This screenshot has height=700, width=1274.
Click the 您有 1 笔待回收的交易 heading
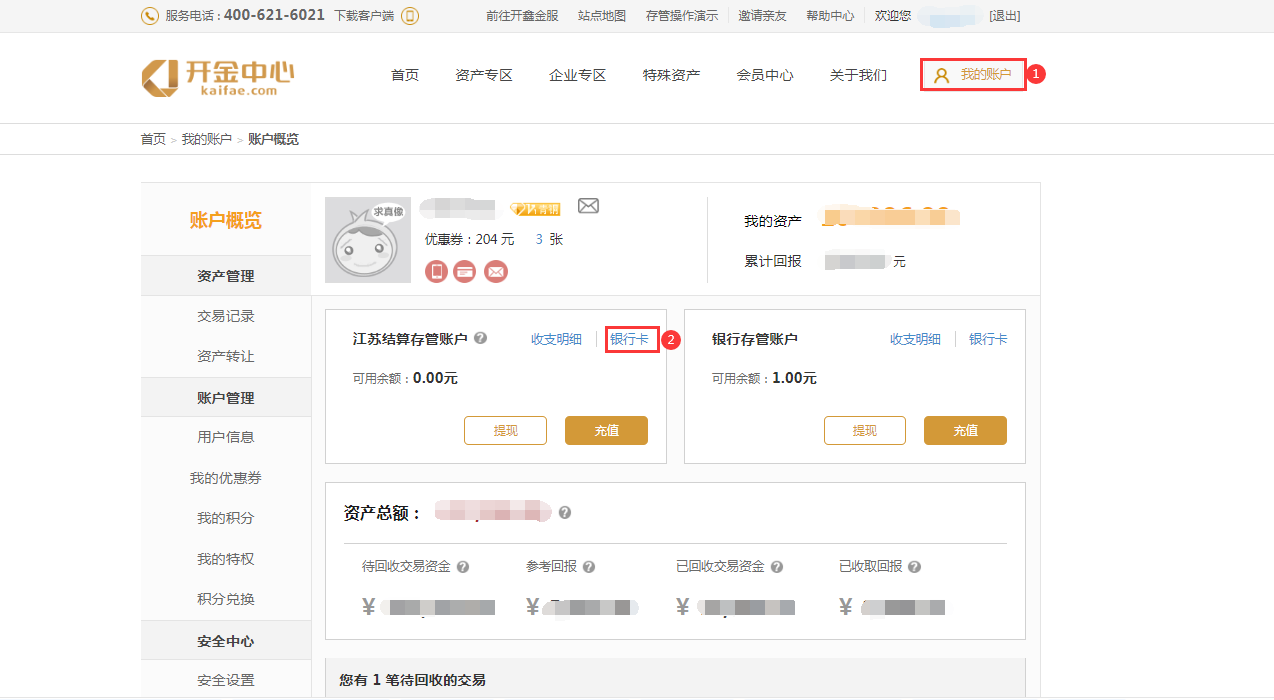412,680
